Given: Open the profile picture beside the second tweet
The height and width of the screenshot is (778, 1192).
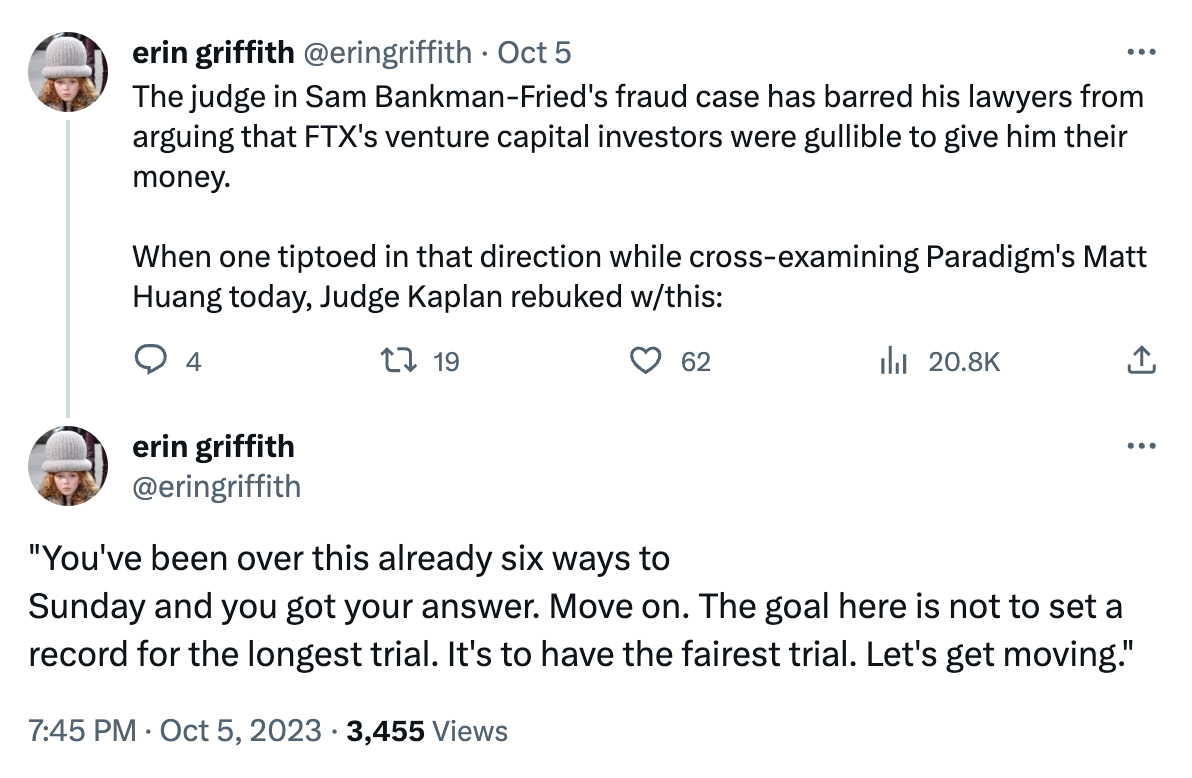Looking at the screenshot, I should tap(67, 466).
